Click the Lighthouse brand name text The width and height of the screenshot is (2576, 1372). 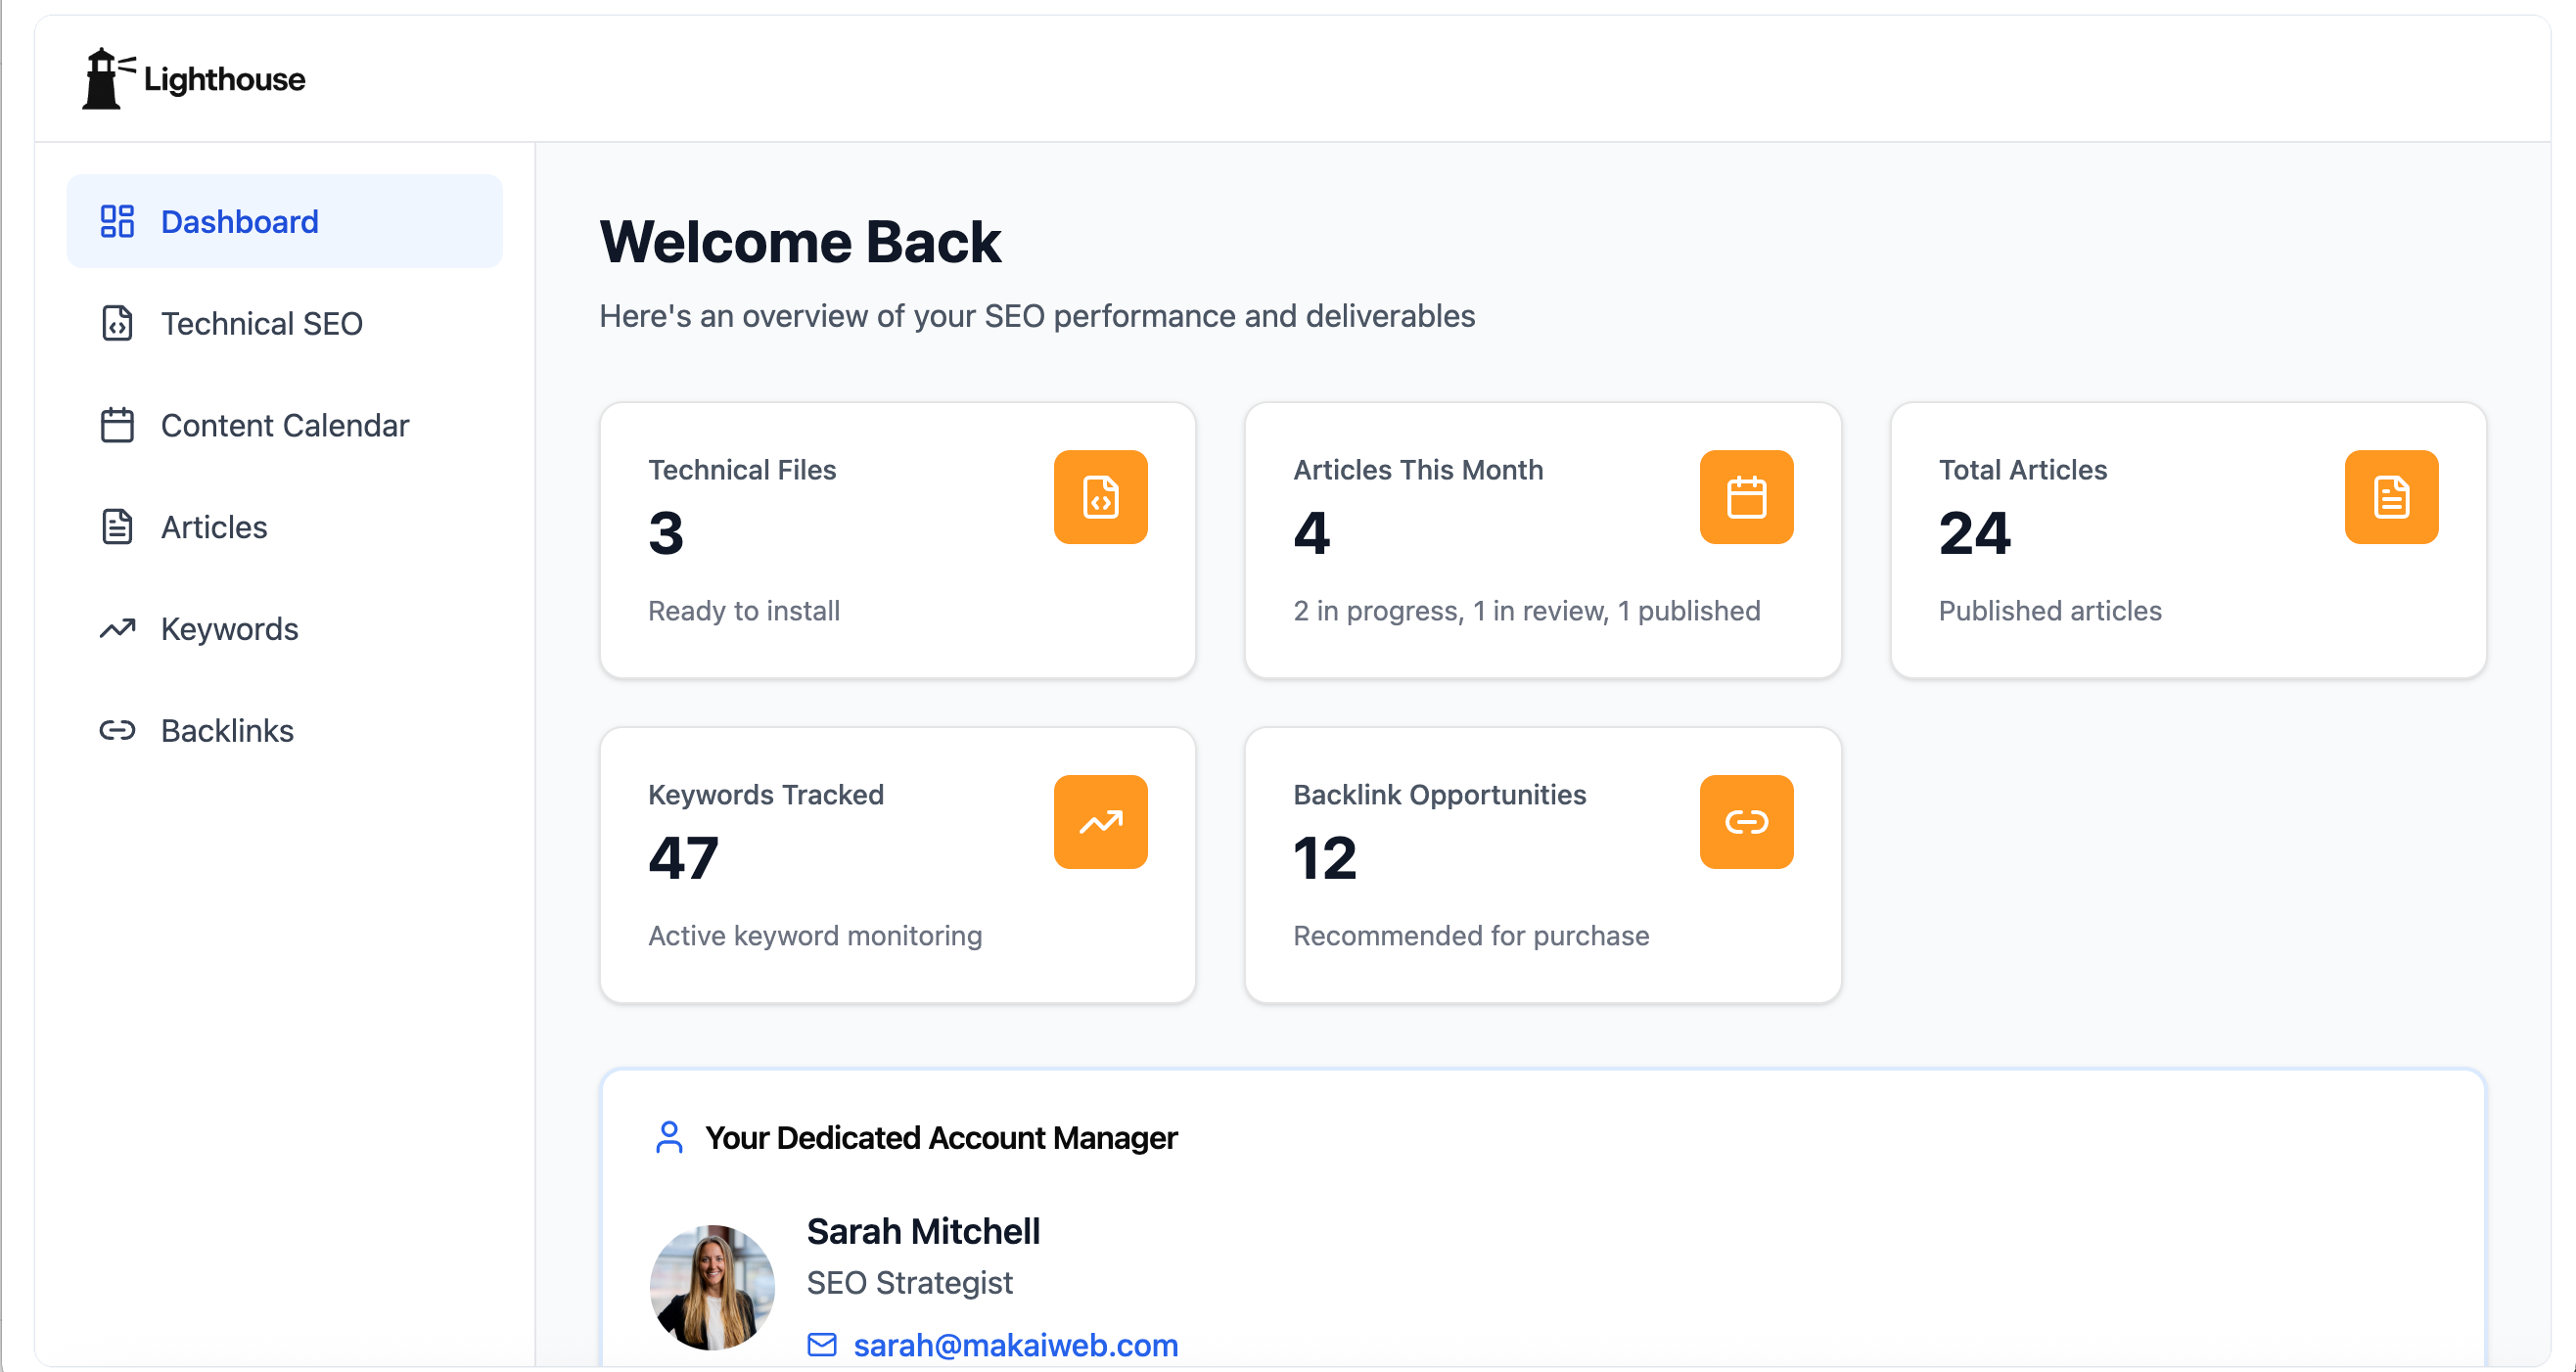[224, 79]
